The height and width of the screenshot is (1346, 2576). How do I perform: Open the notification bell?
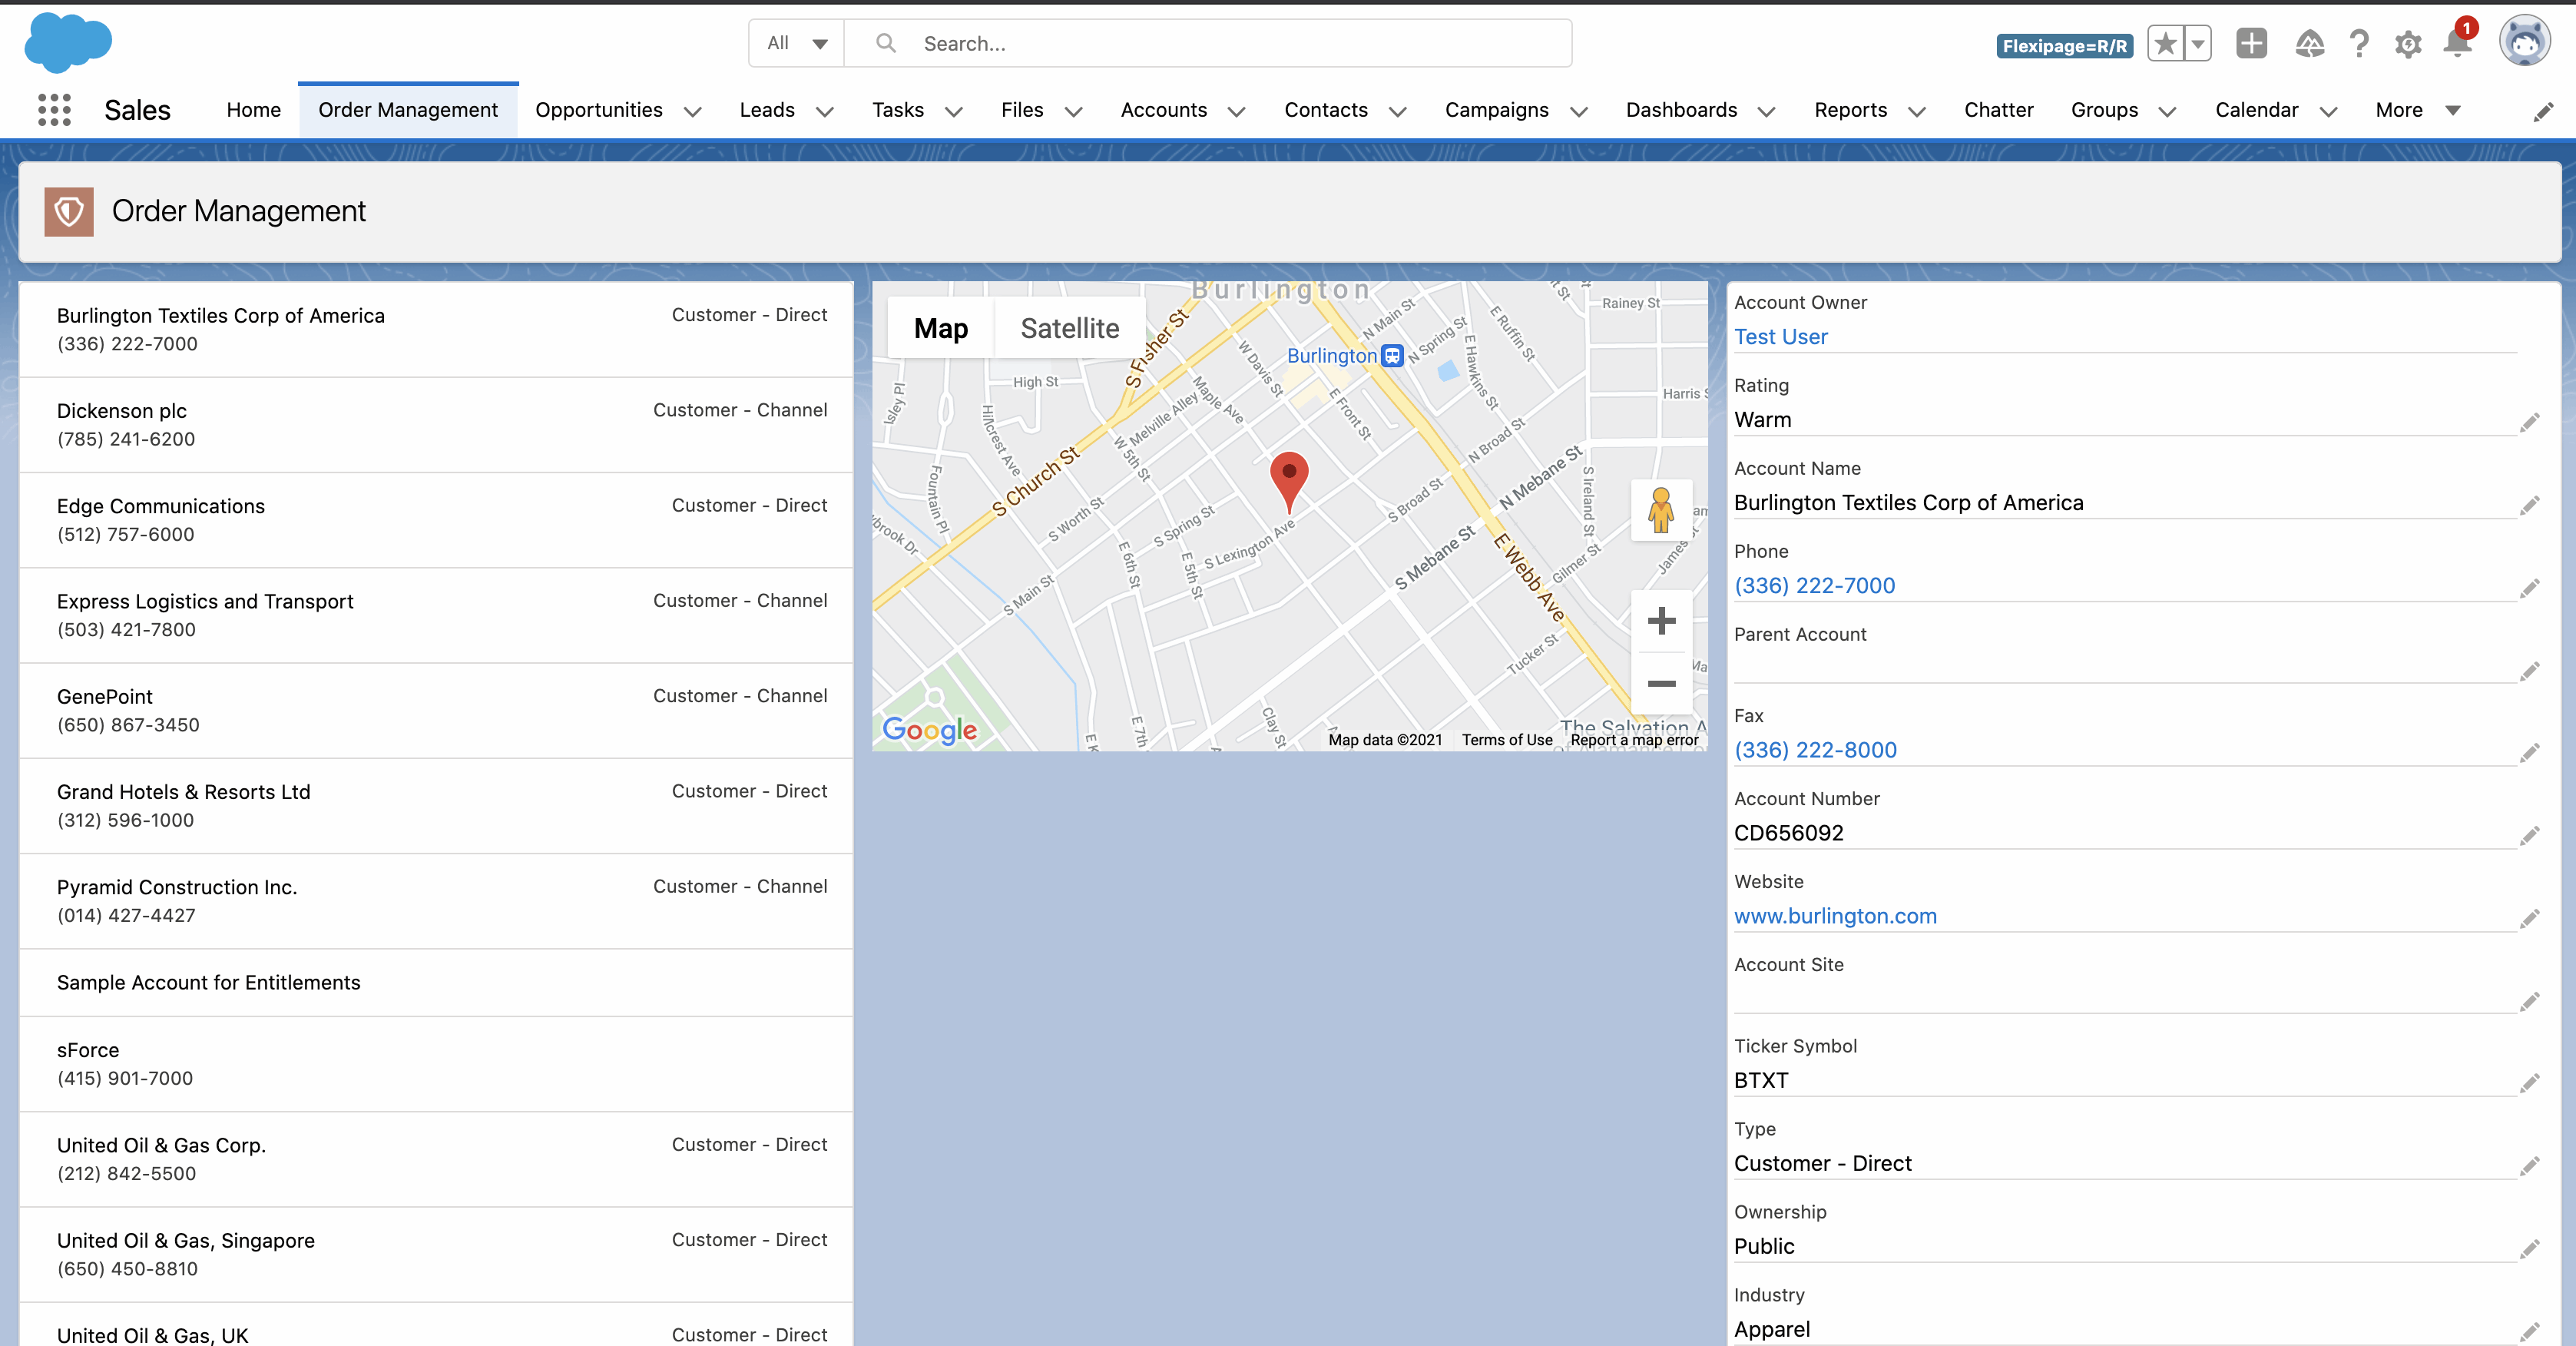coord(2457,43)
